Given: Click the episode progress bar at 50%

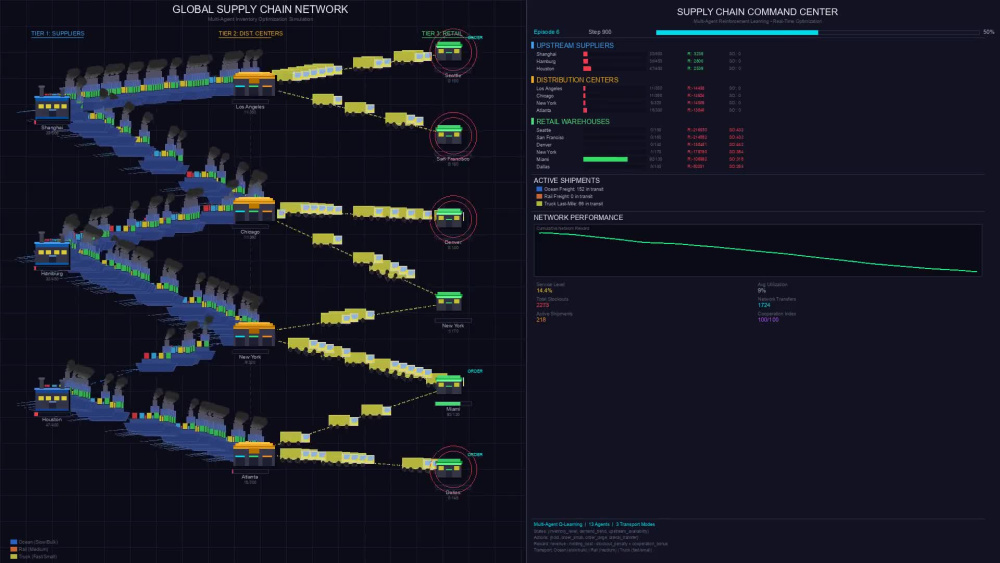Looking at the screenshot, I should point(818,32).
